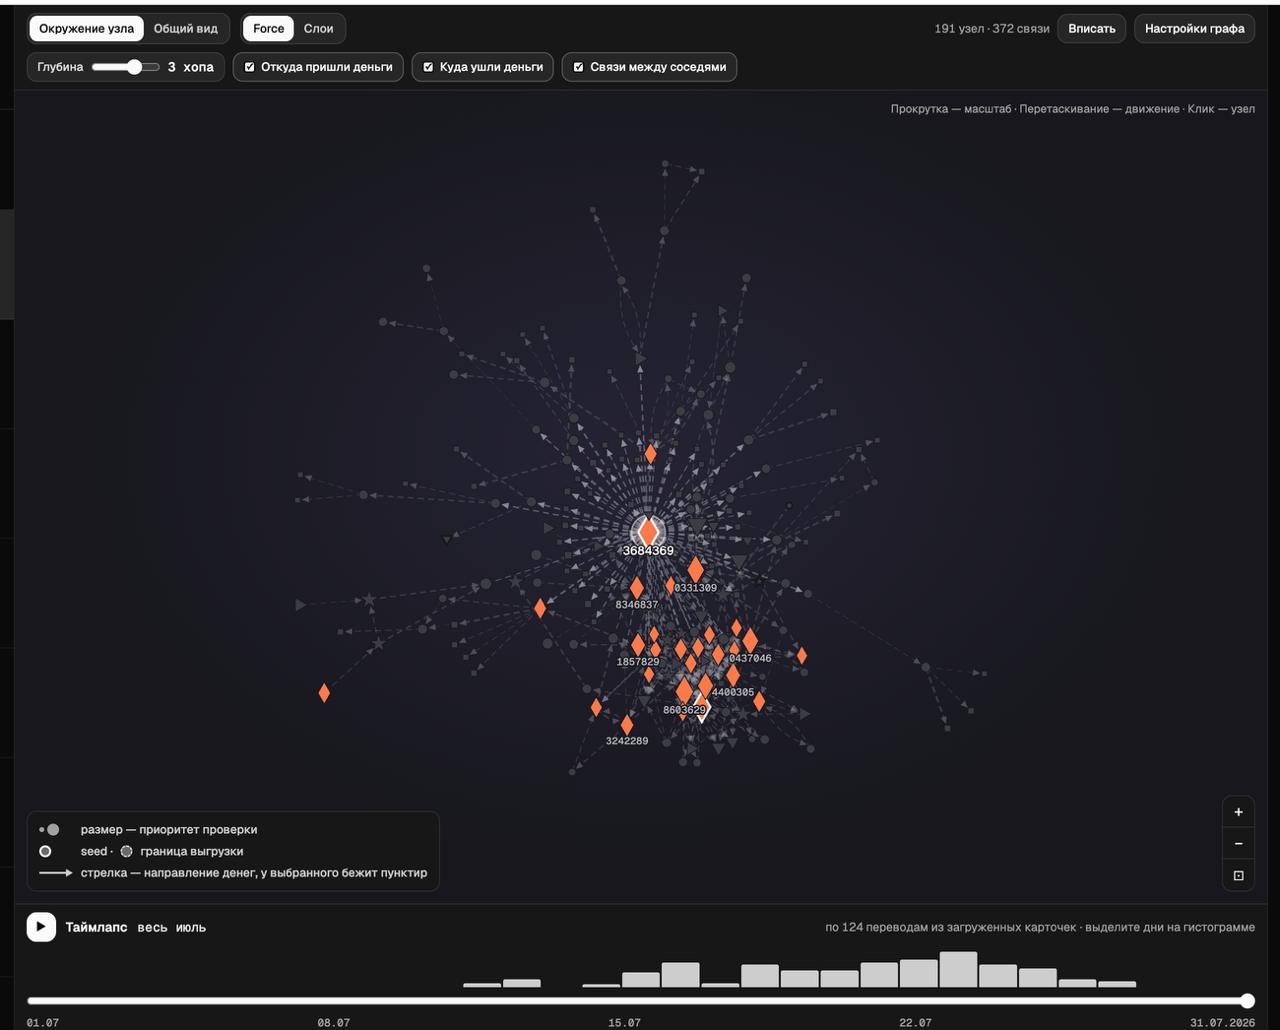Click legend text 'размер — приоритет проверки'
Viewport: 1280px width, 1030px height.
tap(169, 830)
